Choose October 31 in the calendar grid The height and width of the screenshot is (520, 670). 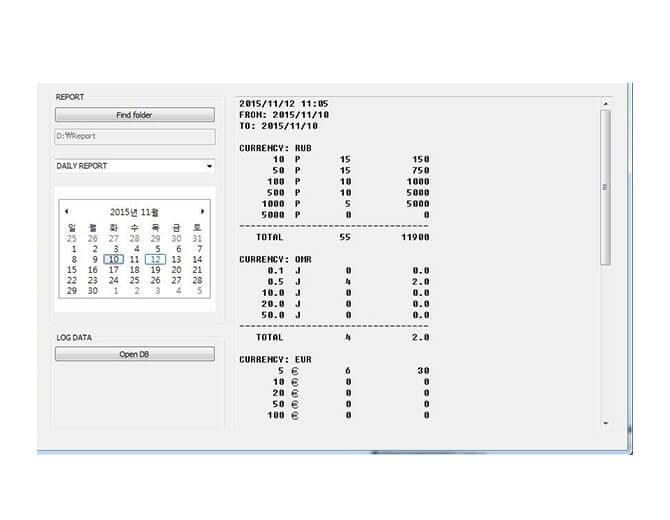point(197,238)
